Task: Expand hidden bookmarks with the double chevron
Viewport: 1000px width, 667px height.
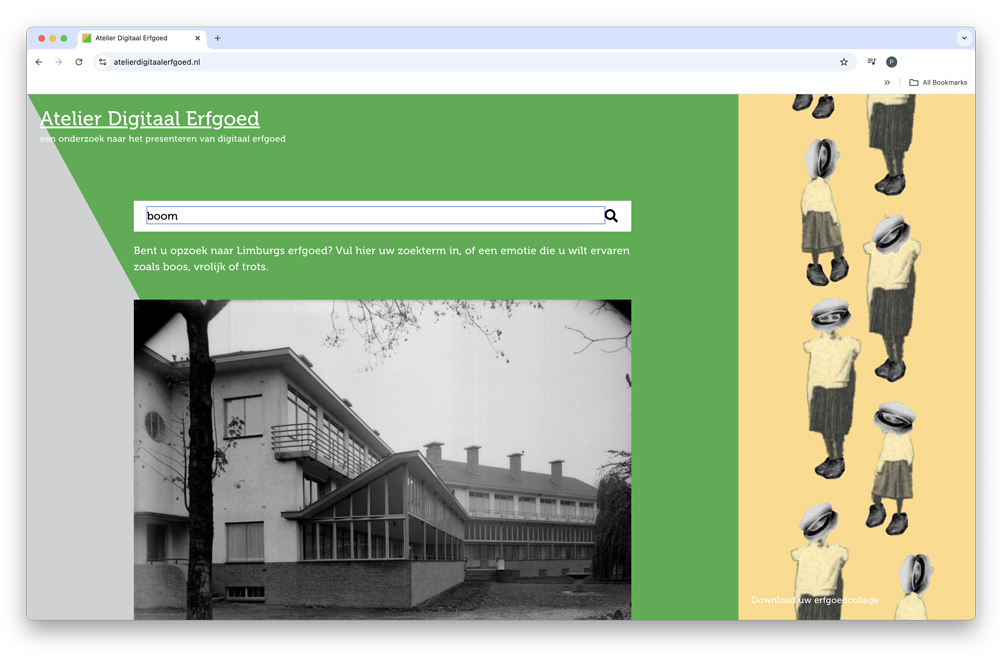Action: coord(887,83)
